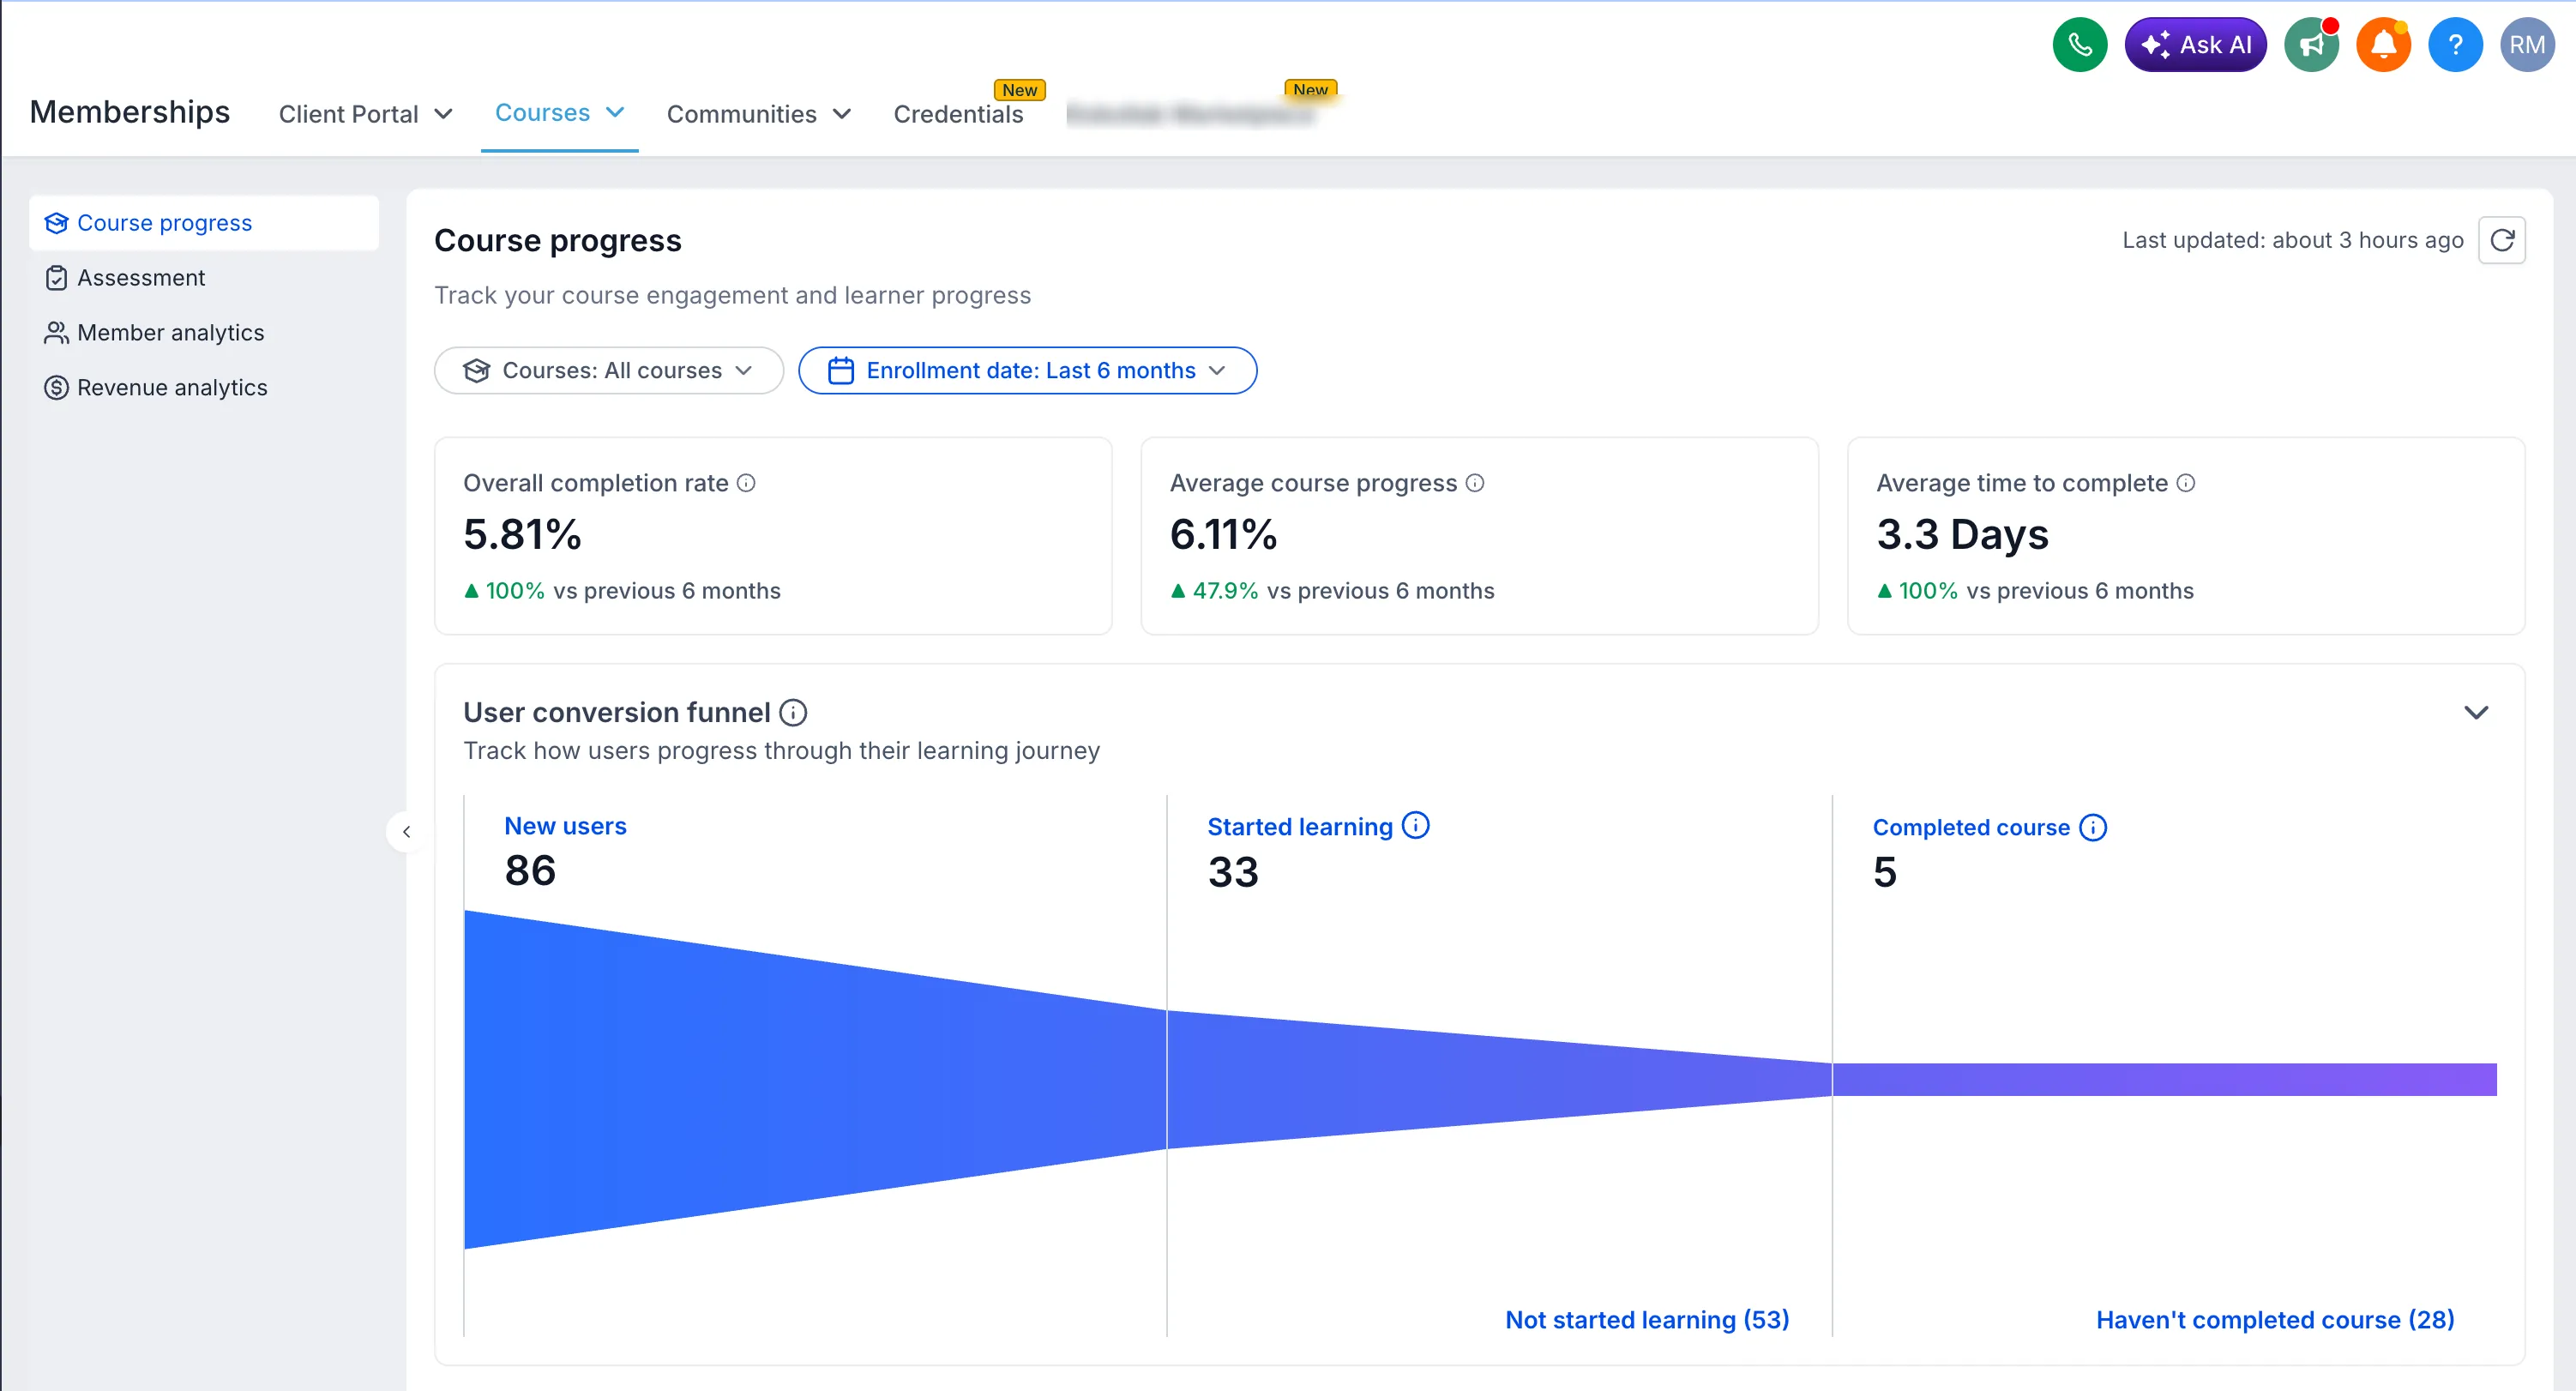Show info for Overall completion rate
Viewport: 2576px width, 1391px height.
(746, 483)
